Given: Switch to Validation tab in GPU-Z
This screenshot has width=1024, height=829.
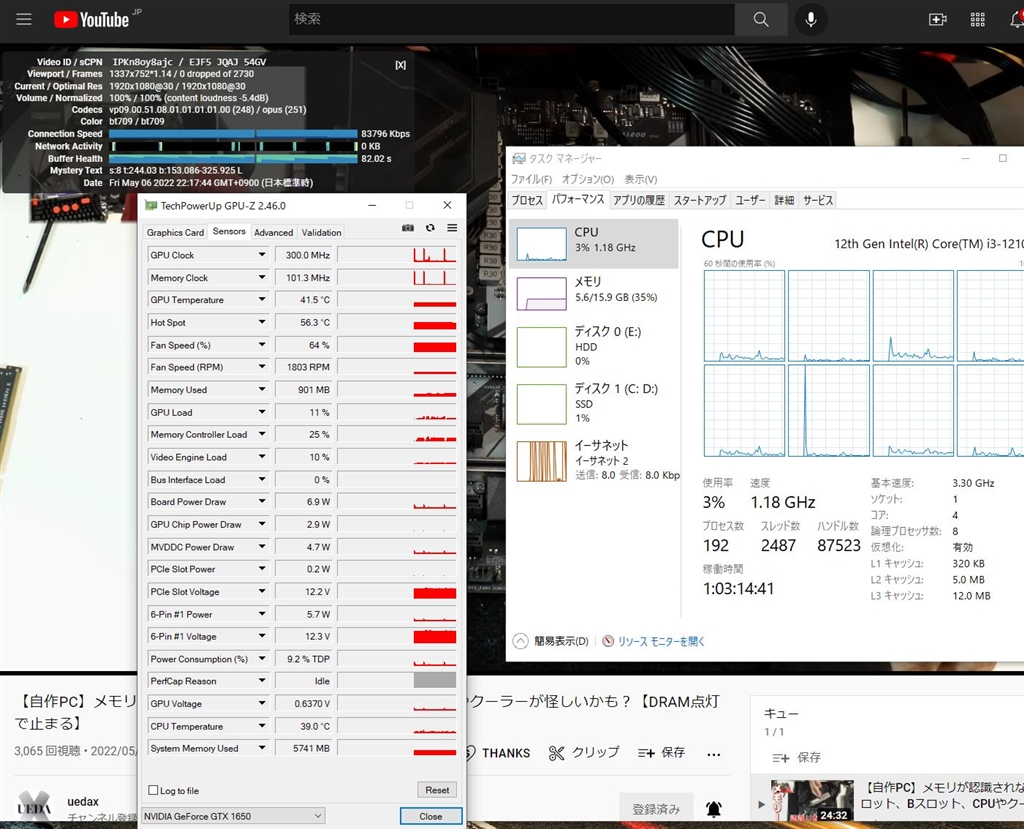Looking at the screenshot, I should point(321,232).
